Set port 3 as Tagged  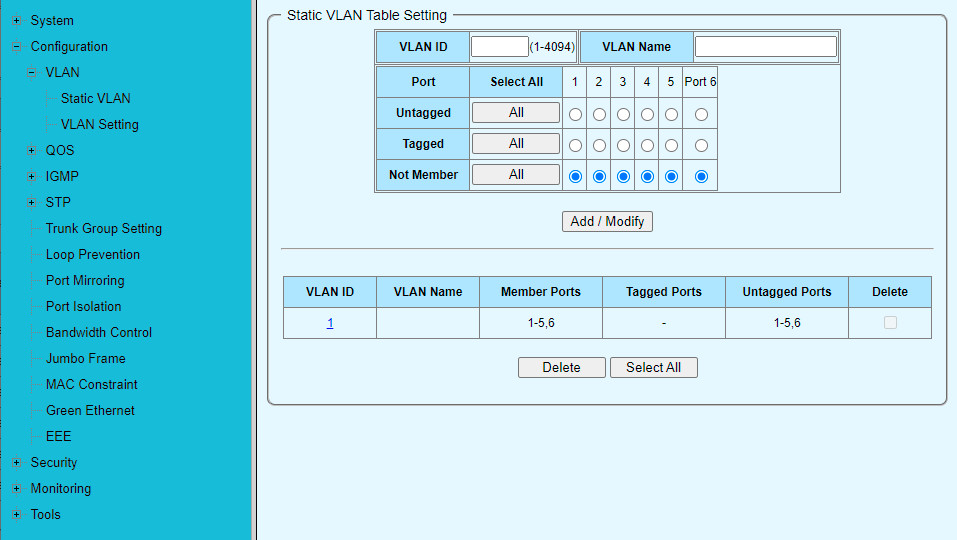tap(623, 146)
